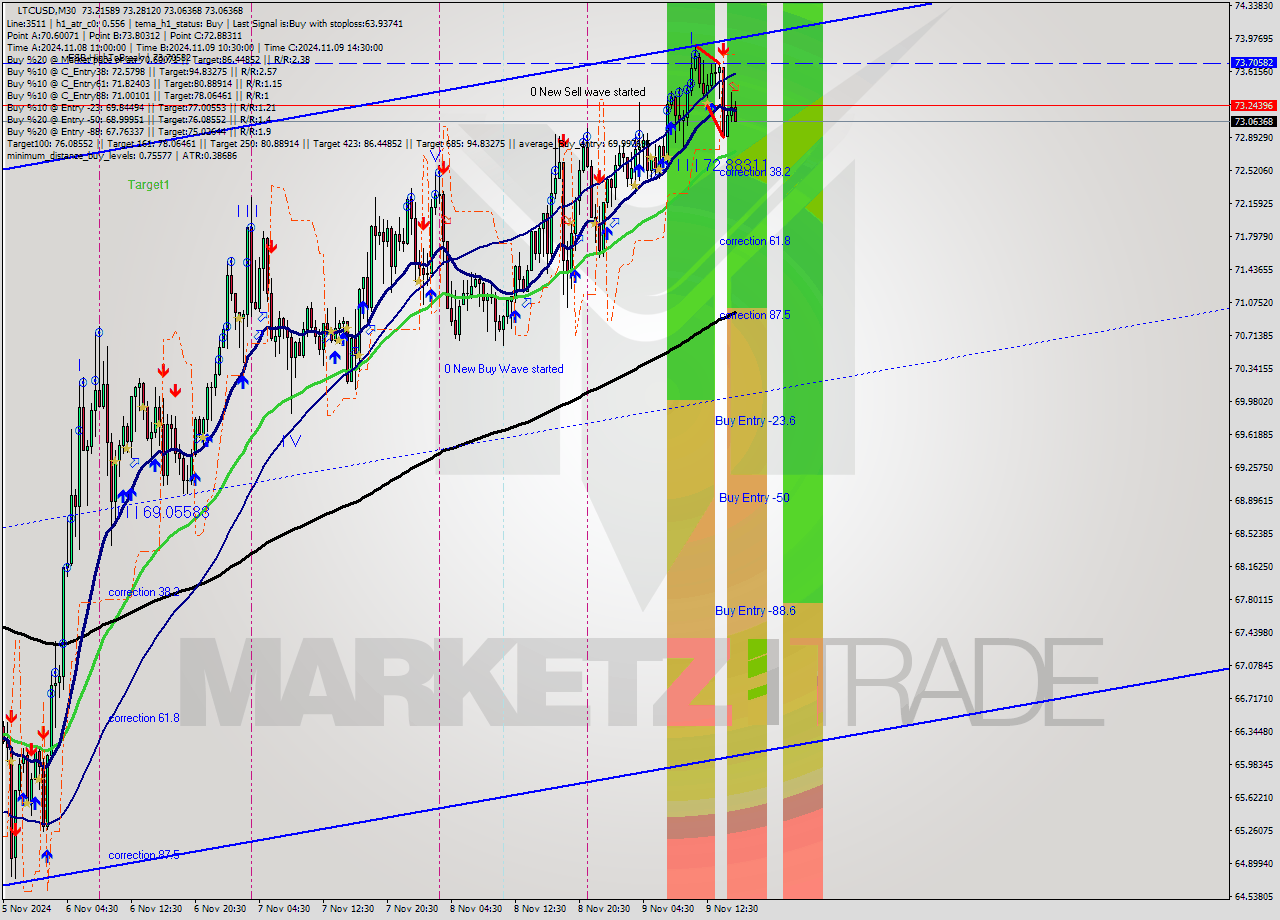Click the 74.33830 price axis value
The height and width of the screenshot is (920, 1280).
(x=1253, y=6)
